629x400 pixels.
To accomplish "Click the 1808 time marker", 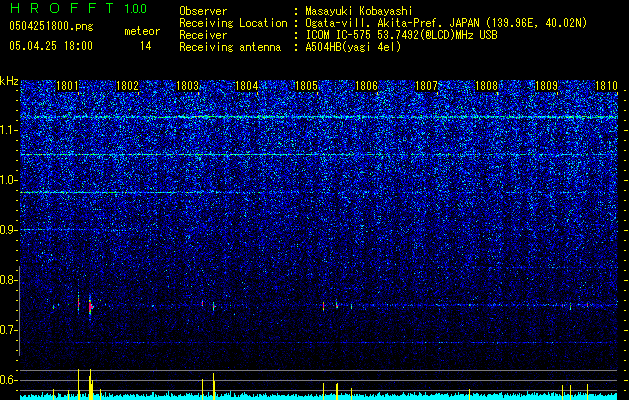I will 486,86.
